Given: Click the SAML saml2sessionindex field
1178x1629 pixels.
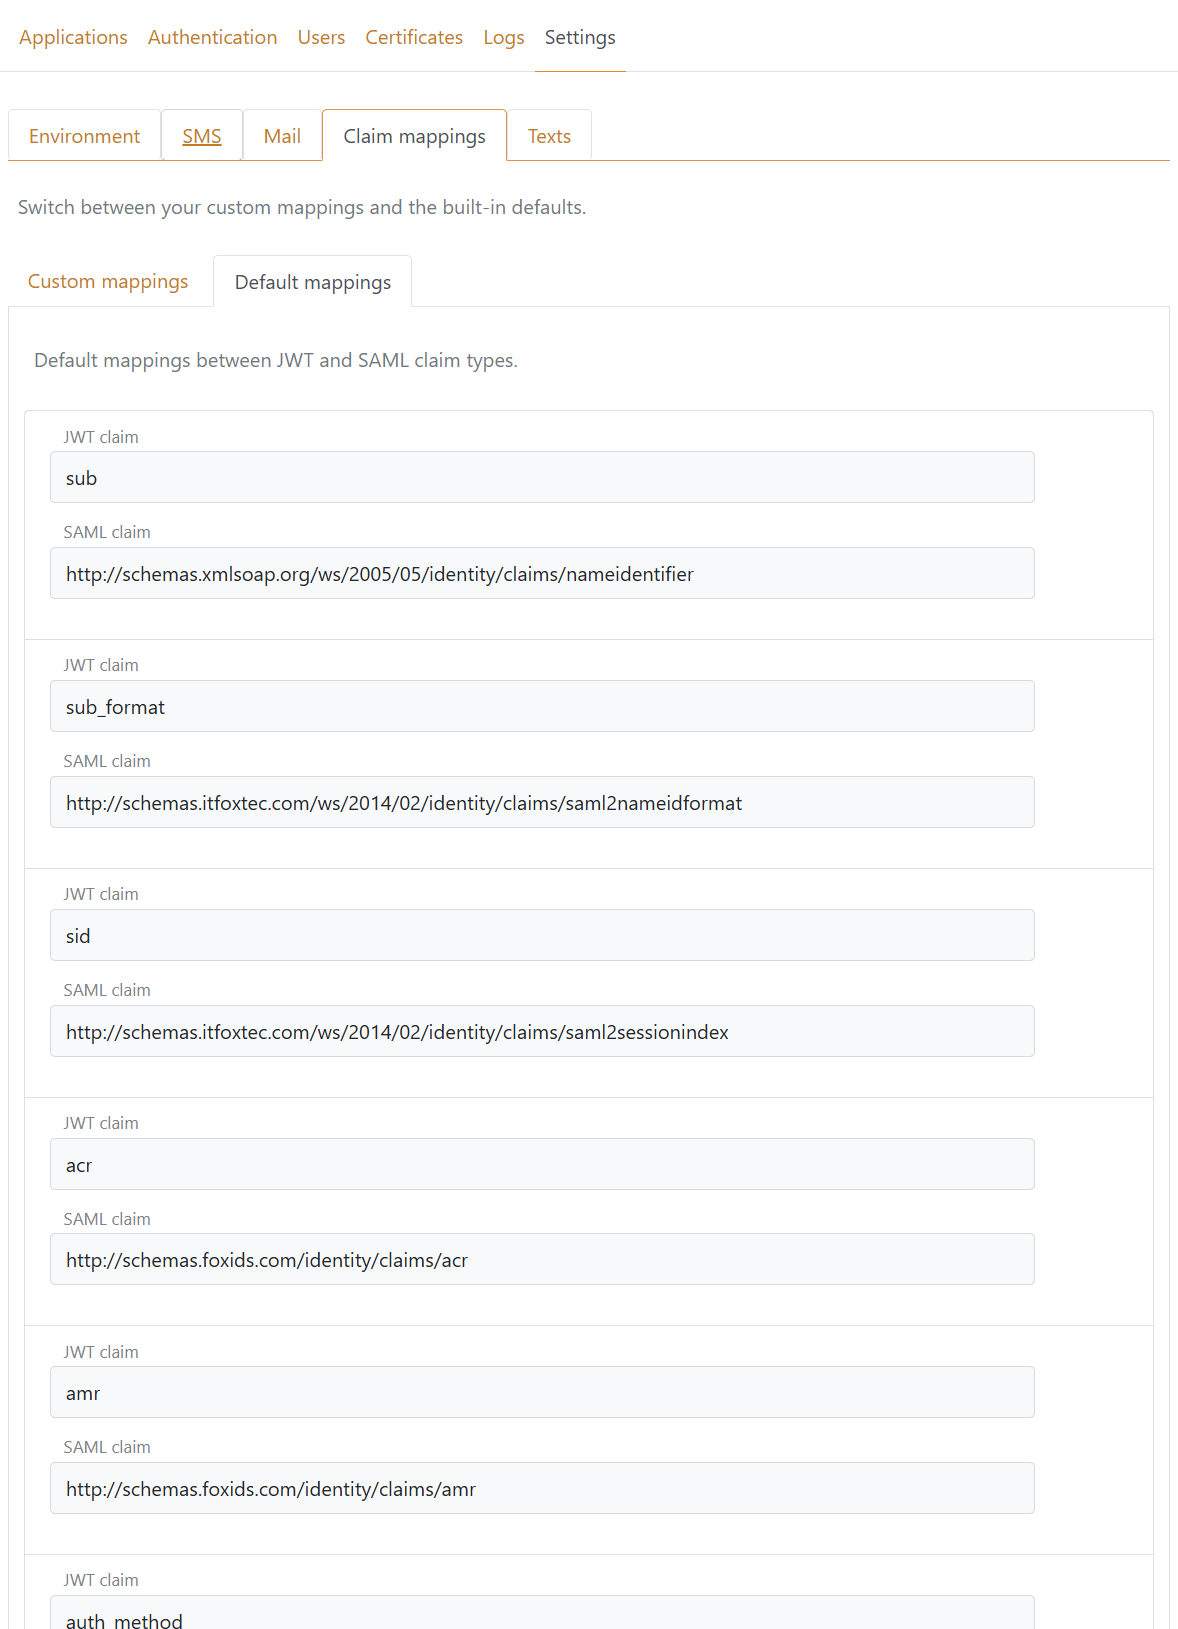Looking at the screenshot, I should [542, 1031].
